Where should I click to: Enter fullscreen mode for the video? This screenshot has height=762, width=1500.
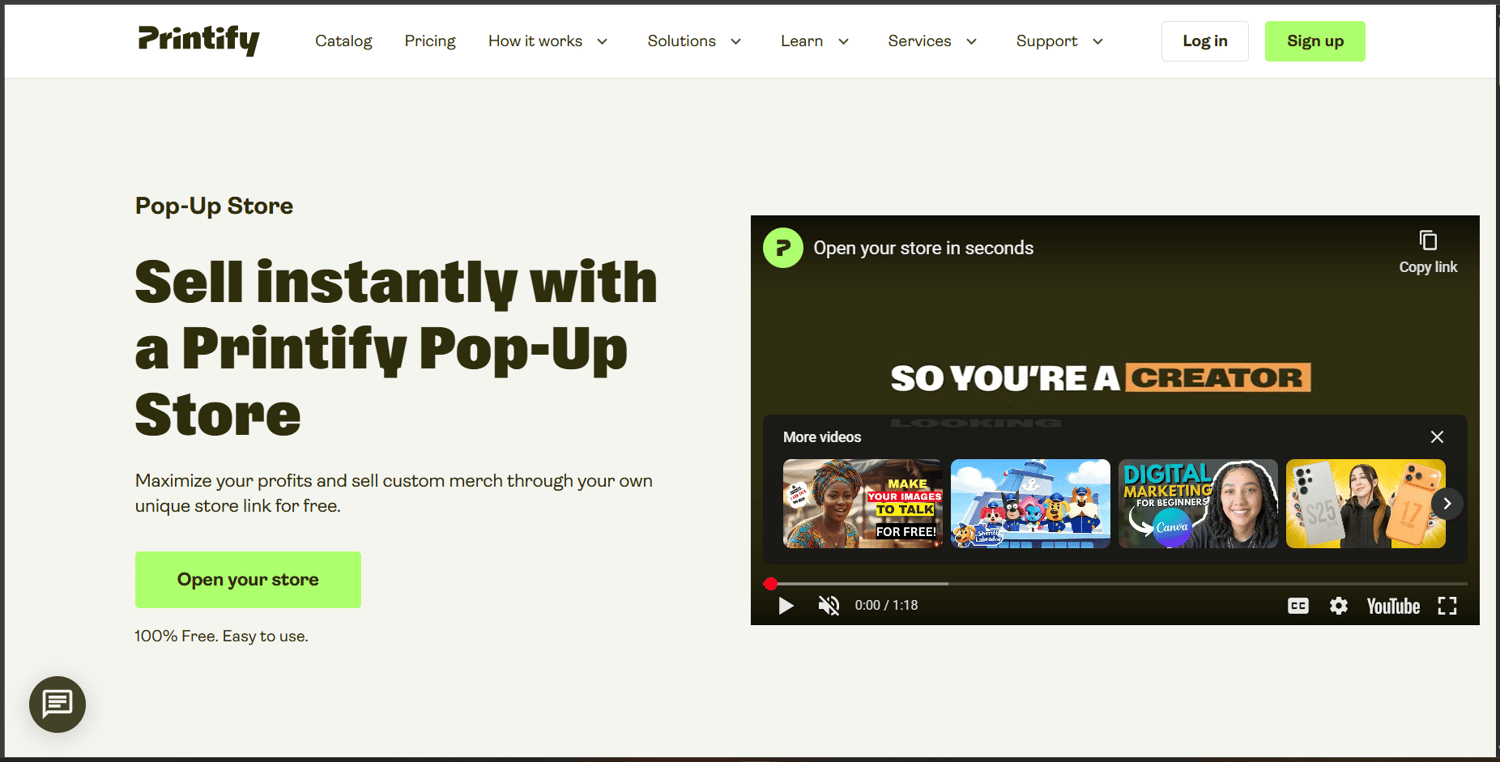tap(1447, 605)
